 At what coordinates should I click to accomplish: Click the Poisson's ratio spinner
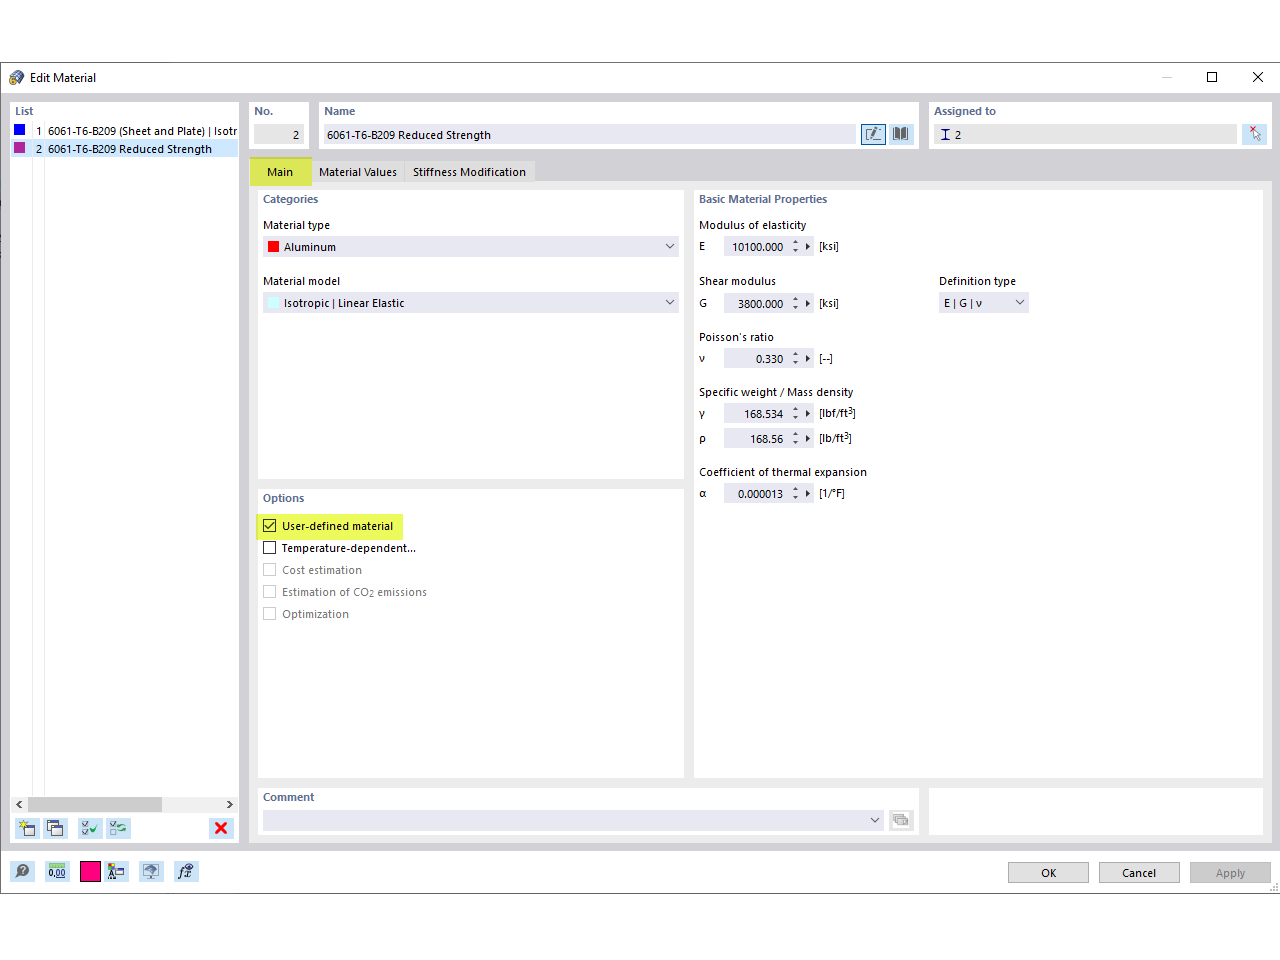point(796,359)
